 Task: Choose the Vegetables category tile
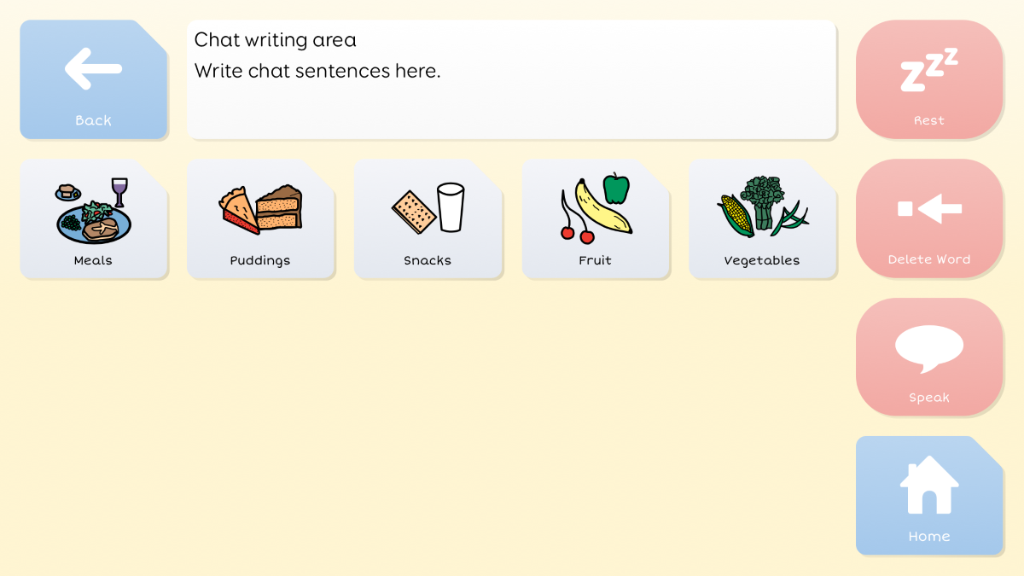click(762, 219)
